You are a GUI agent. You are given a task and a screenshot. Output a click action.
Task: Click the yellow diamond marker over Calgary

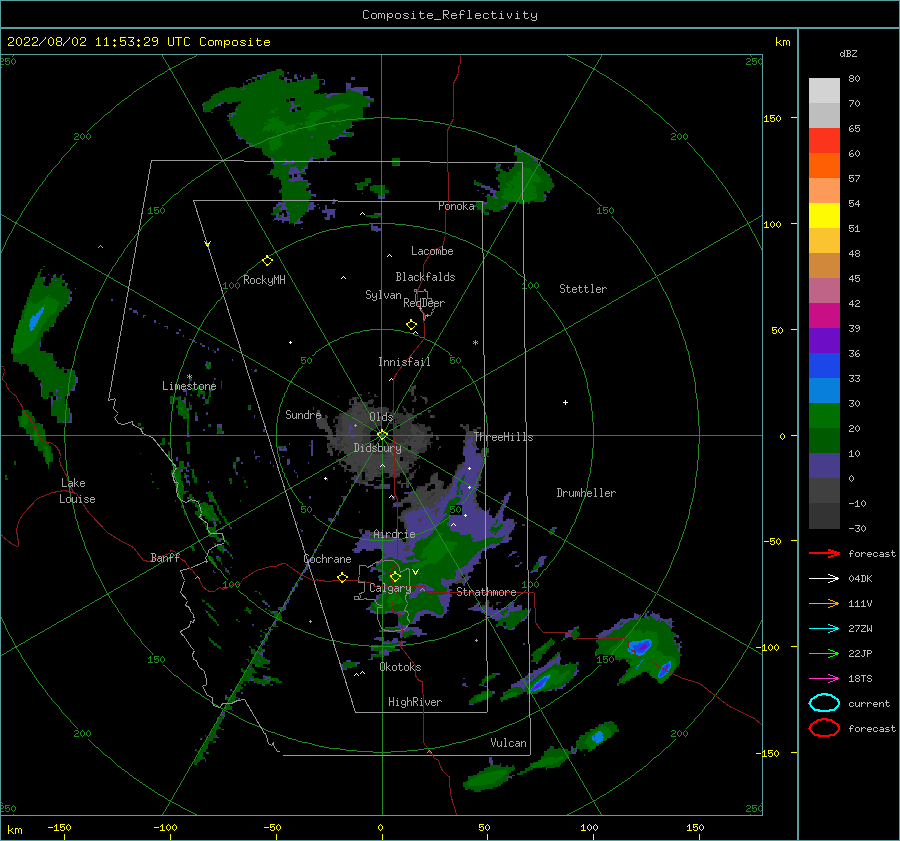395,576
